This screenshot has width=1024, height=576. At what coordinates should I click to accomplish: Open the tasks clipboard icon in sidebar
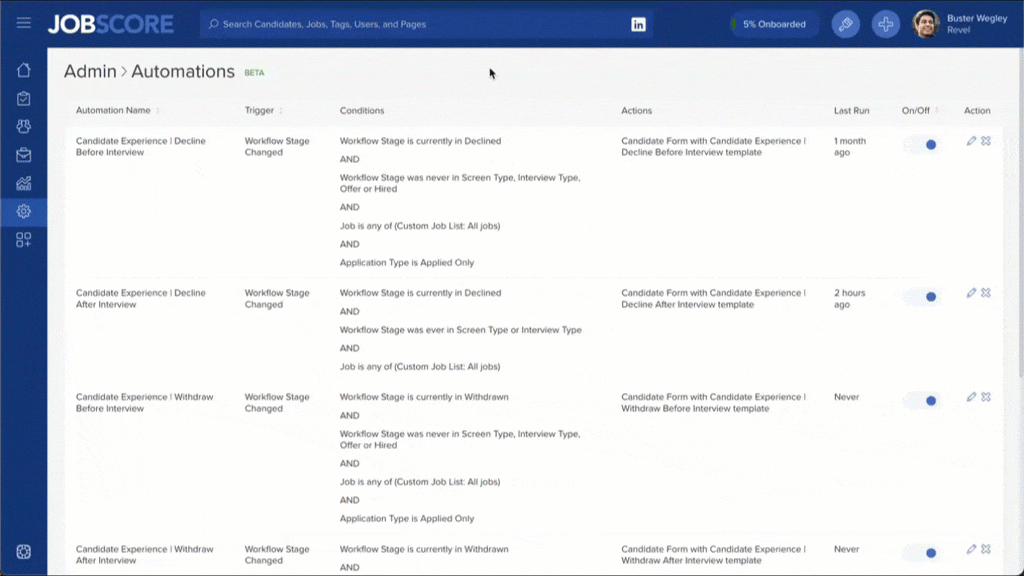point(23,98)
